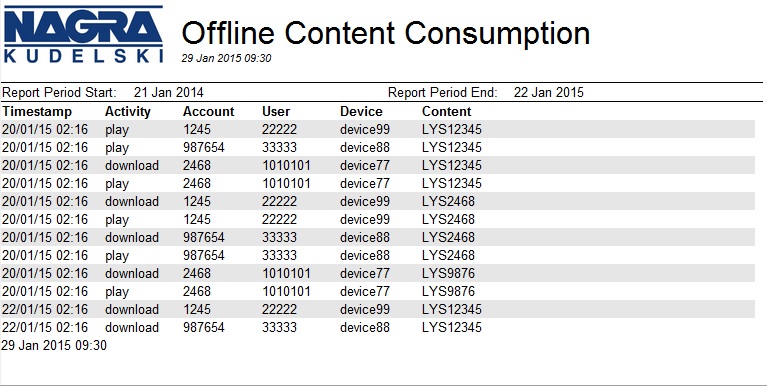This screenshot has height=386, width=767.
Task: Select the first 22/01/15 02:16 timestamp
Action: 45,310
